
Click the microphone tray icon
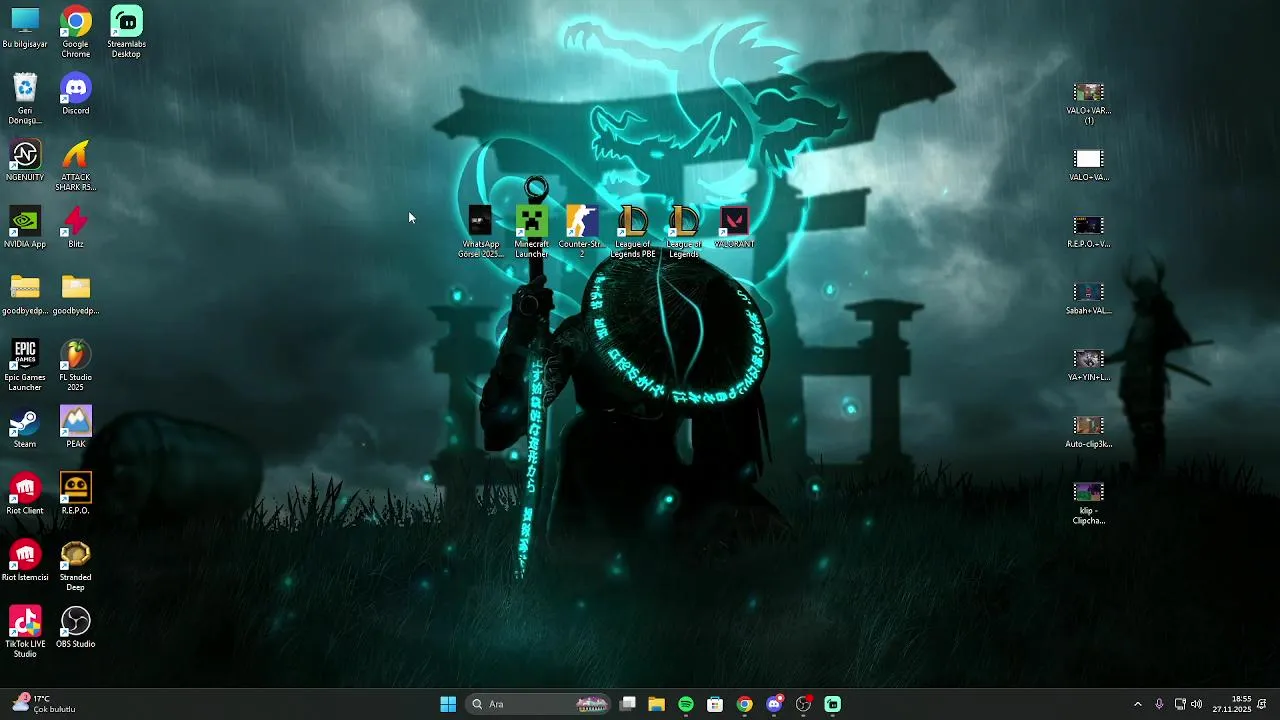pos(1159,704)
